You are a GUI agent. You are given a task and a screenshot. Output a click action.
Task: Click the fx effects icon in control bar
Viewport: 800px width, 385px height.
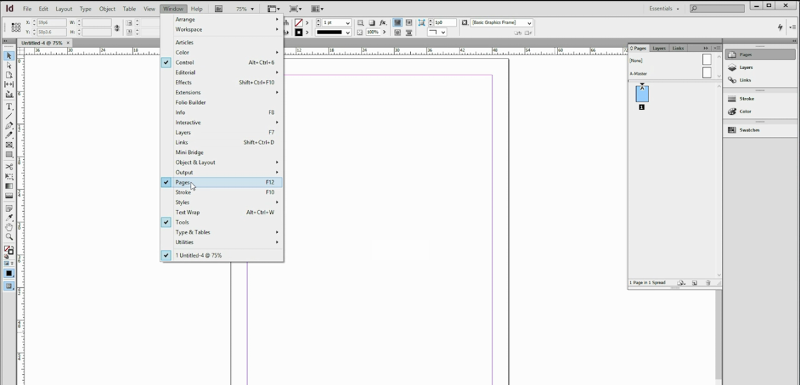click(383, 23)
